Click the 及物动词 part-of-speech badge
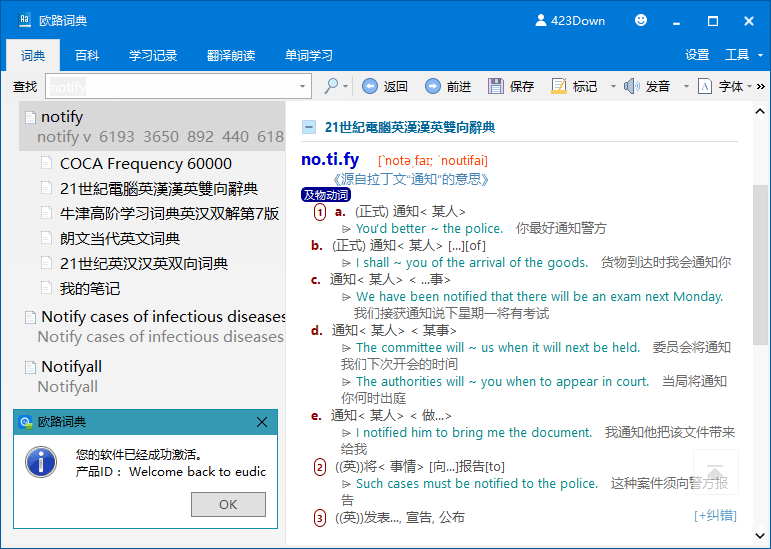771x549 pixels. pos(326,195)
